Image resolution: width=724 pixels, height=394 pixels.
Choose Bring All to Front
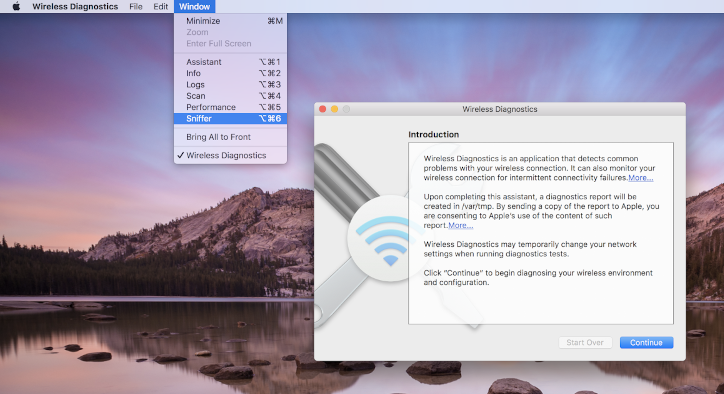coord(230,137)
